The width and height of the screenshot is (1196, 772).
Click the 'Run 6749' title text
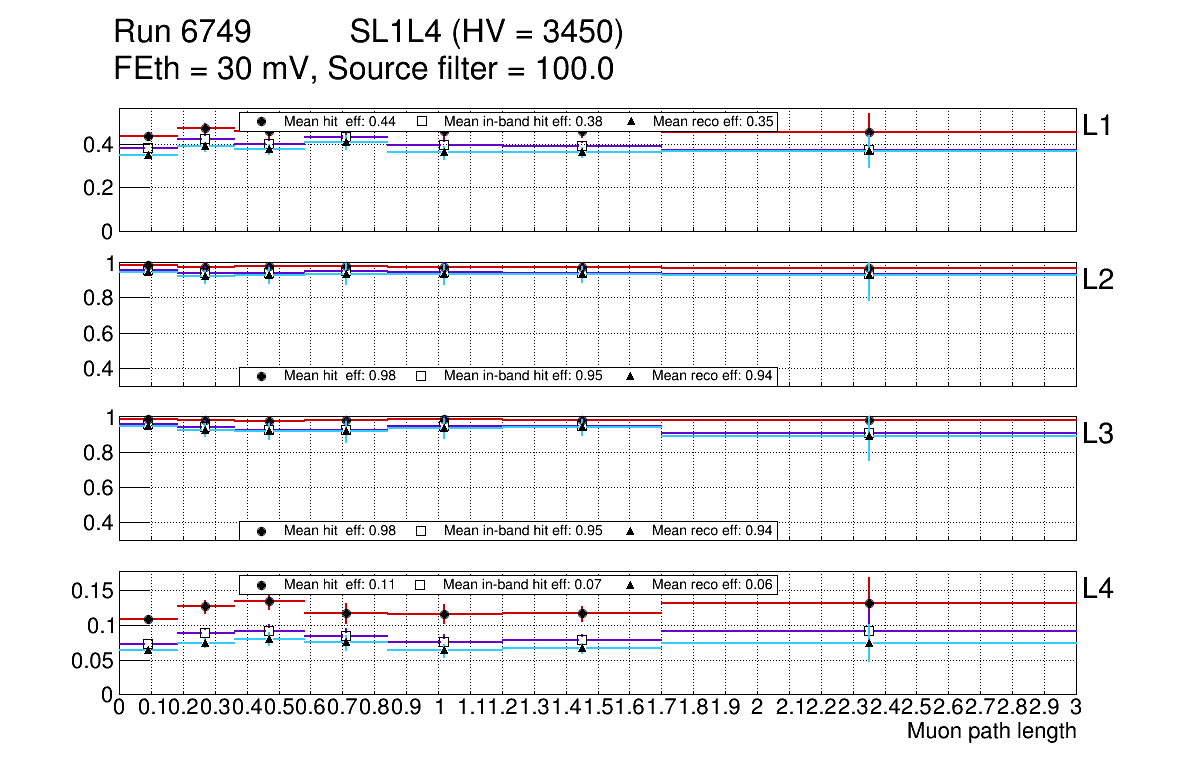pos(181,34)
